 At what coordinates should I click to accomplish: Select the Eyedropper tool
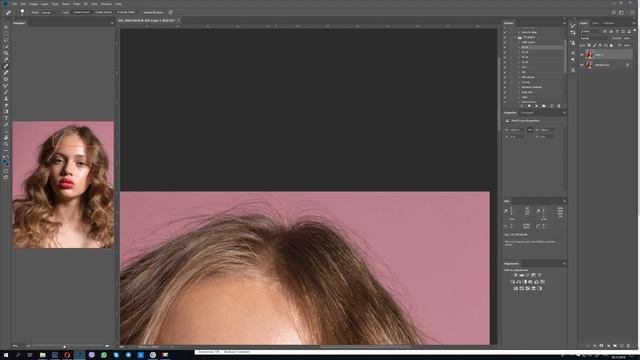coord(6,60)
